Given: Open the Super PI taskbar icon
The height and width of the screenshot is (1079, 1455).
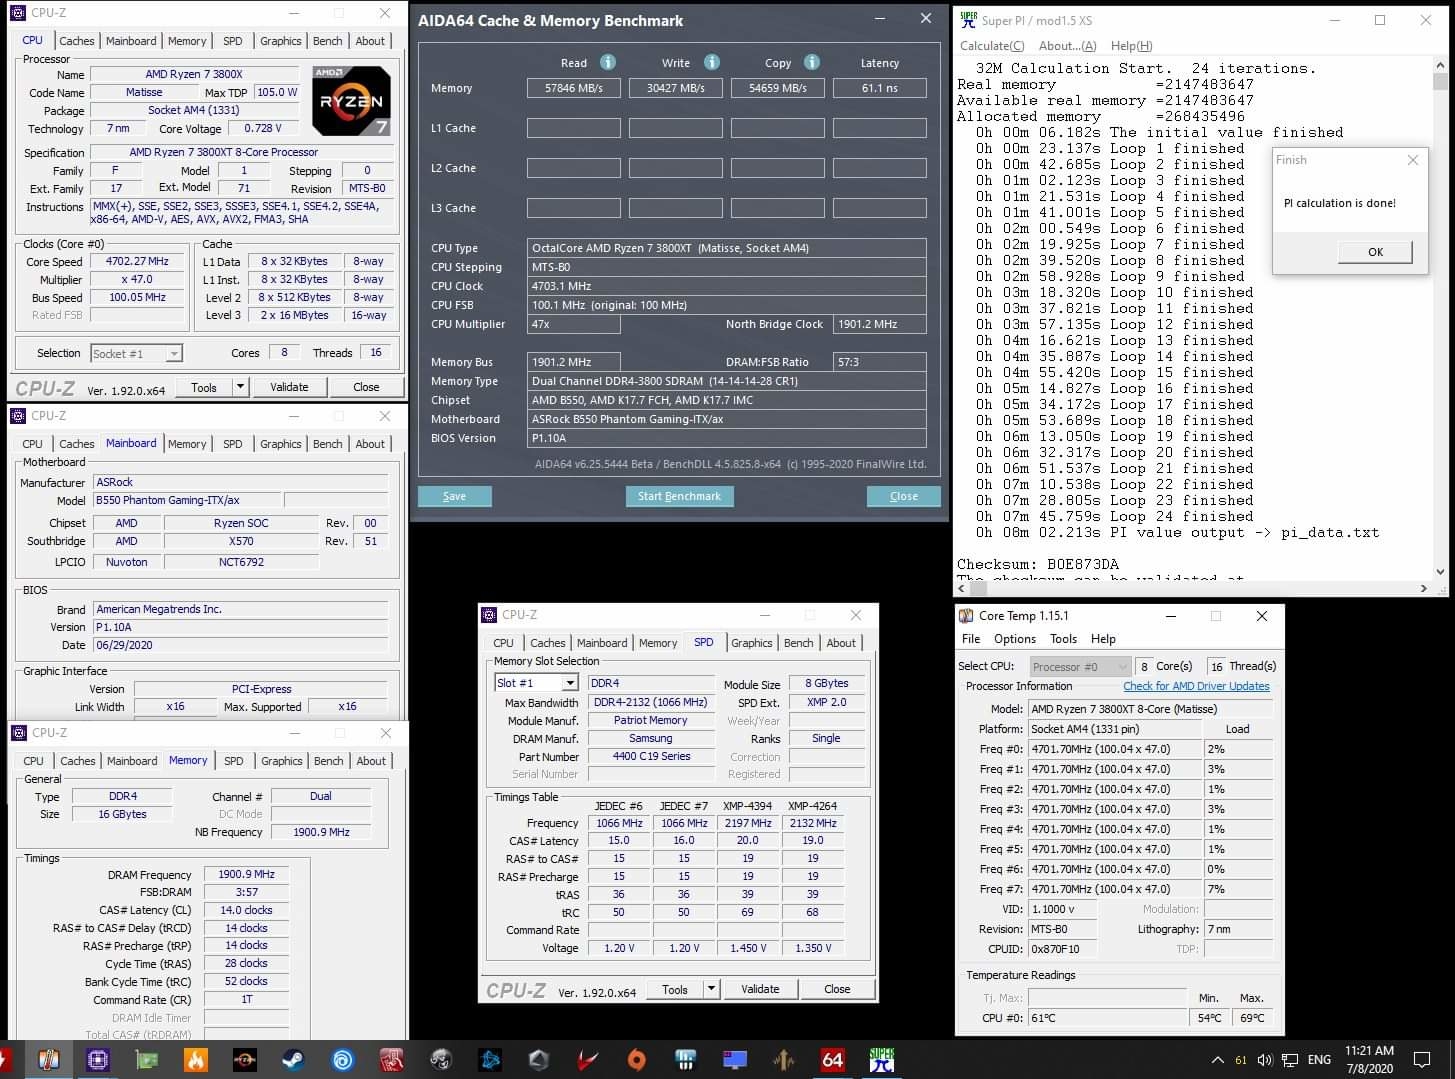Looking at the screenshot, I should click(882, 1059).
